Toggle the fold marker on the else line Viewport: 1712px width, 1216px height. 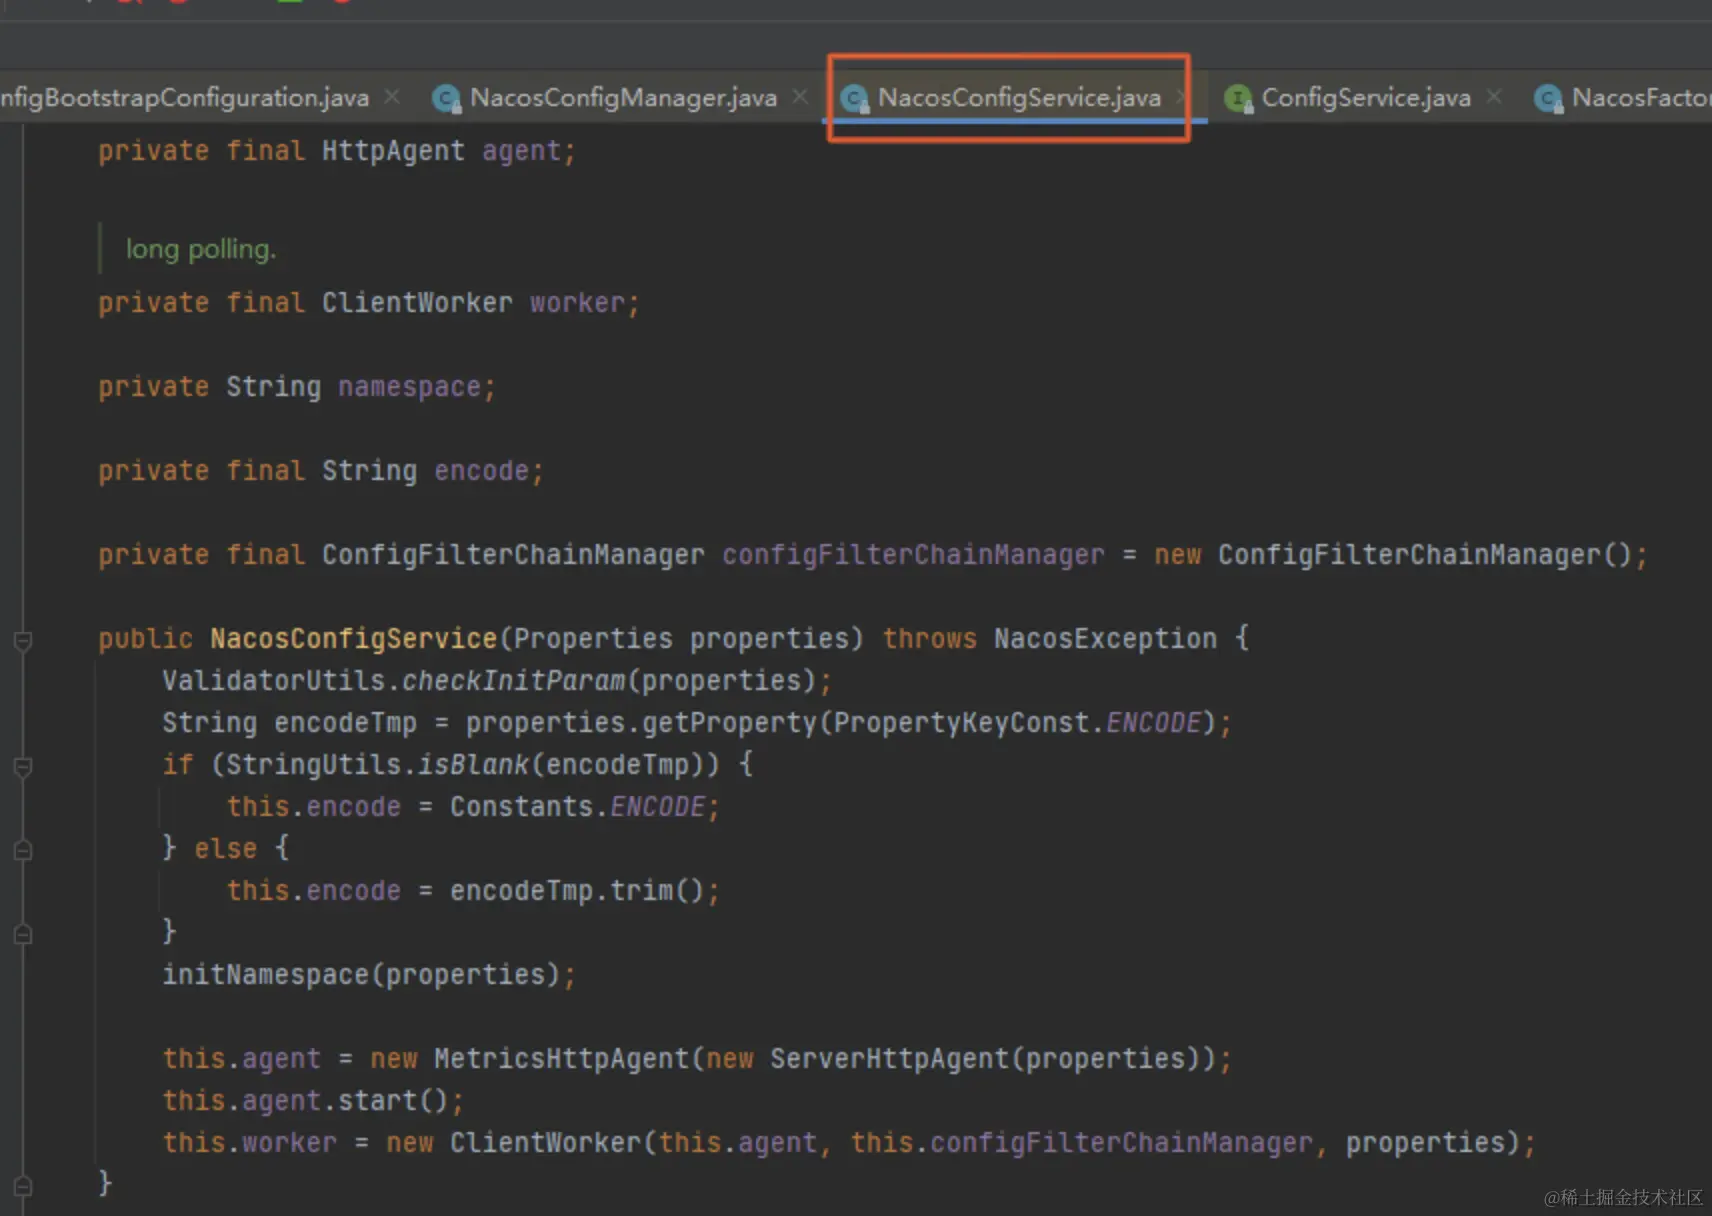click(x=23, y=850)
